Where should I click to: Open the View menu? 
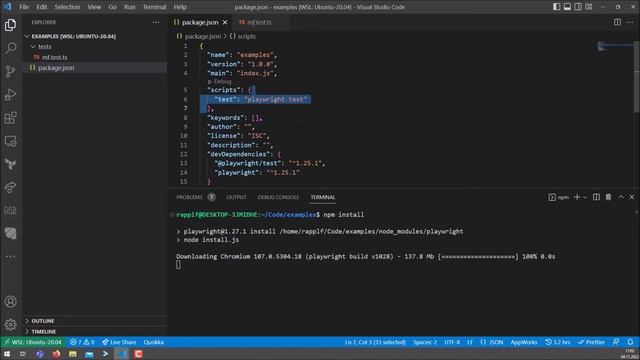pyautogui.click(x=94, y=7)
